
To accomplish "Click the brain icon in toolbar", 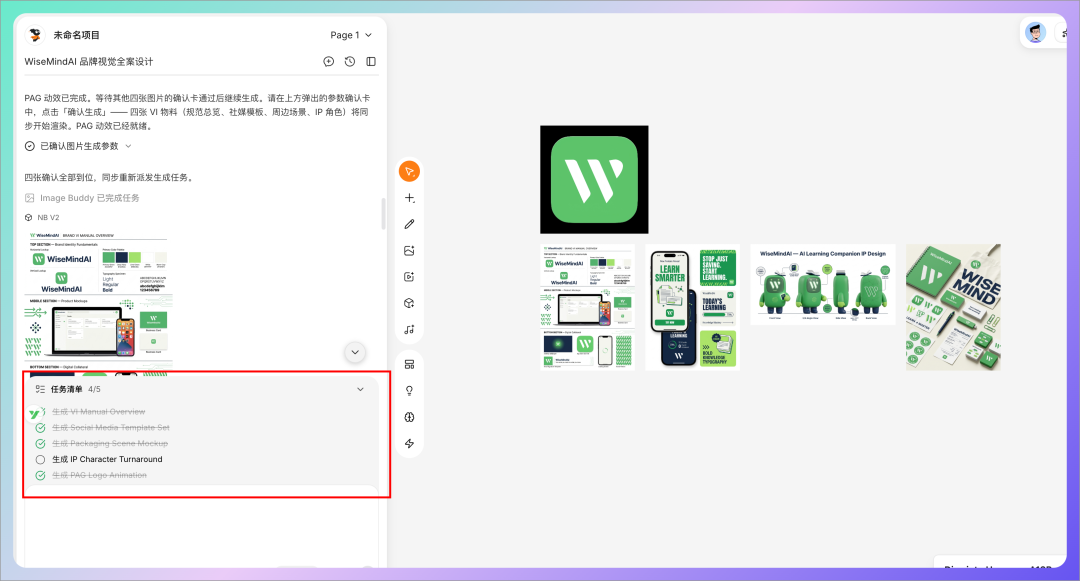I will pyautogui.click(x=409, y=417).
